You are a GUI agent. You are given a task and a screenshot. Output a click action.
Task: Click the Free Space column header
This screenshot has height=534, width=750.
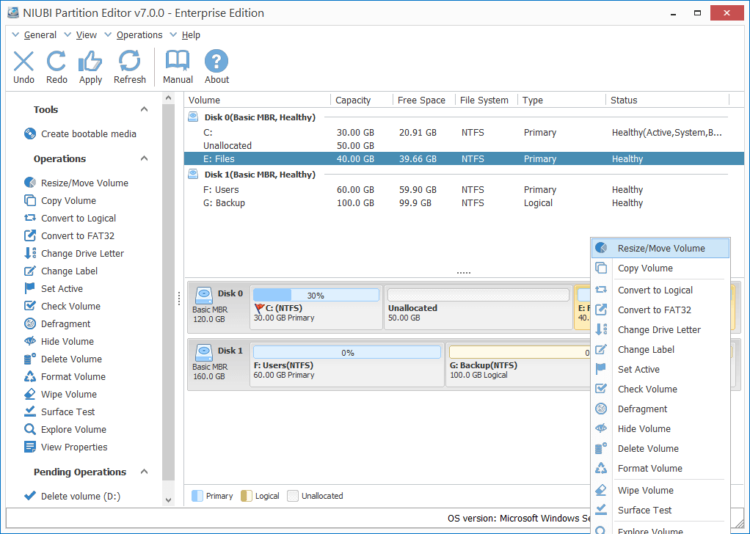424,100
